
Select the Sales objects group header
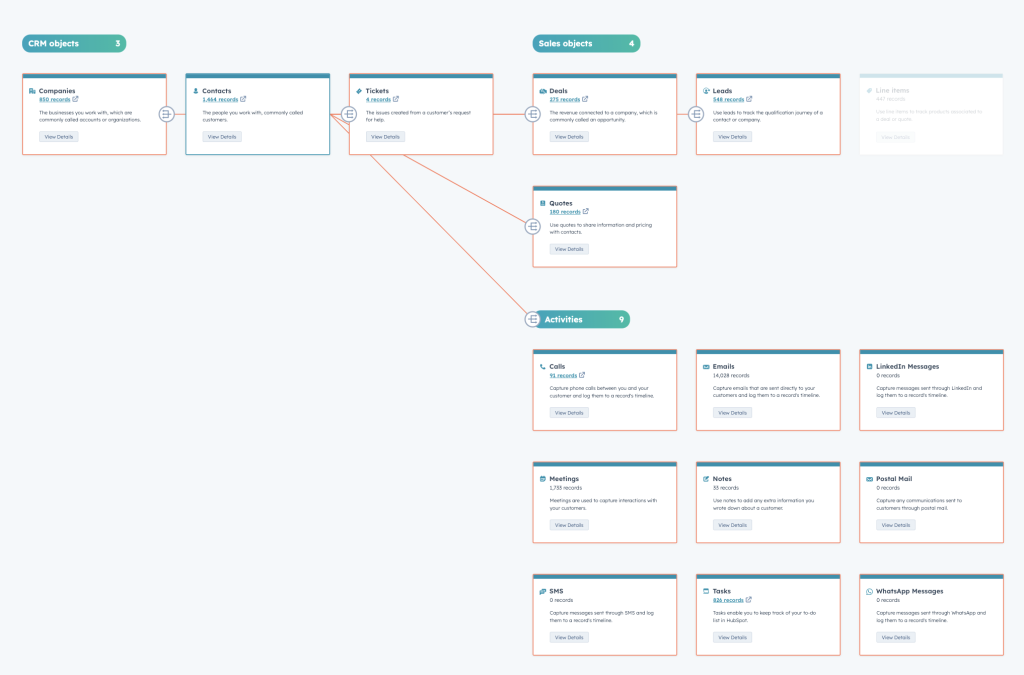[585, 44]
